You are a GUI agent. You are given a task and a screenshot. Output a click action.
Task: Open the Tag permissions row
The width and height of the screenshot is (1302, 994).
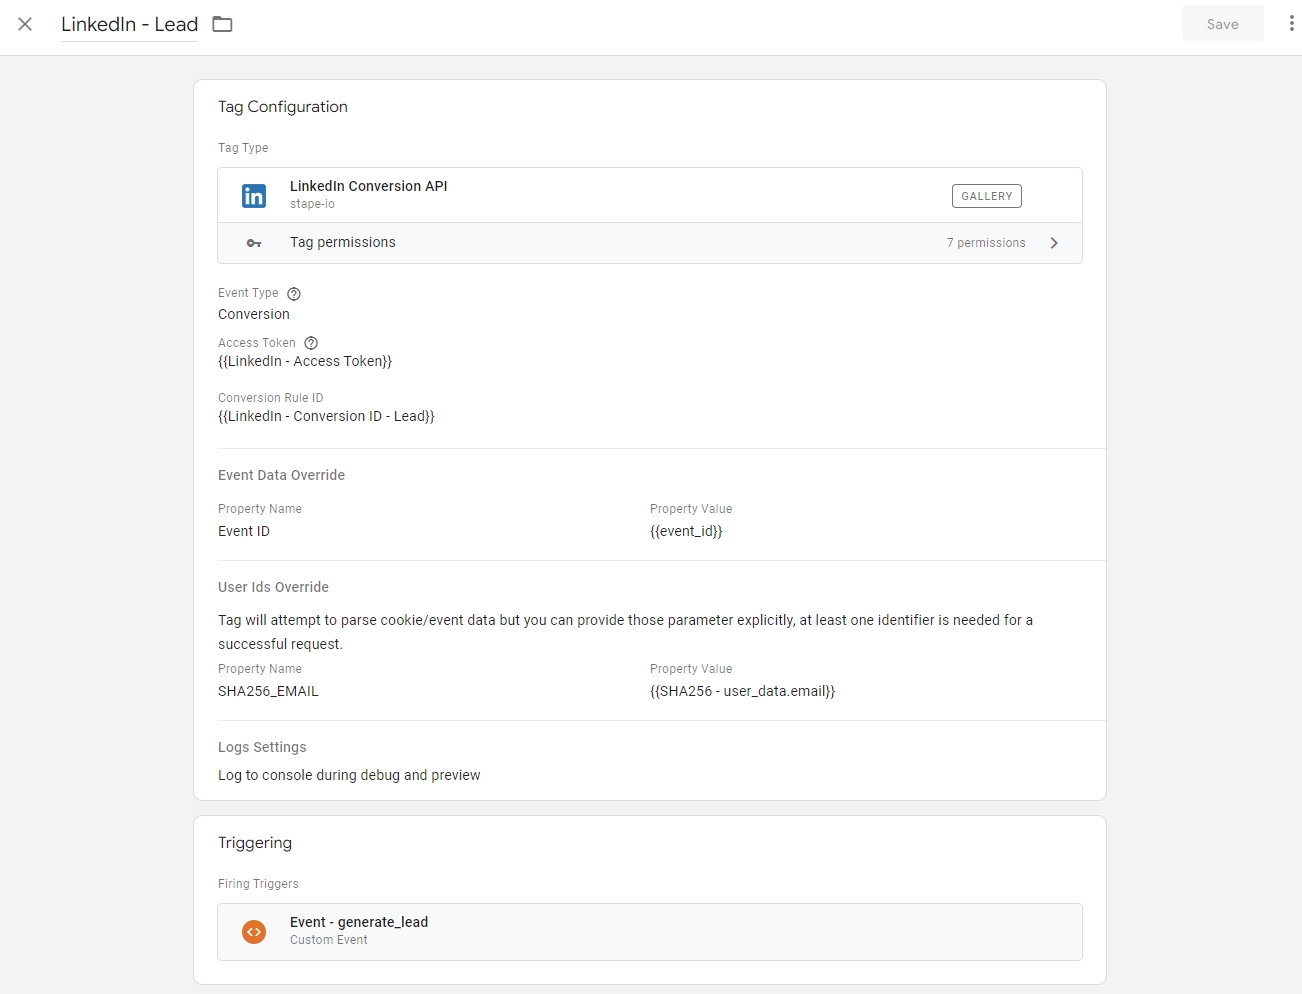click(650, 243)
